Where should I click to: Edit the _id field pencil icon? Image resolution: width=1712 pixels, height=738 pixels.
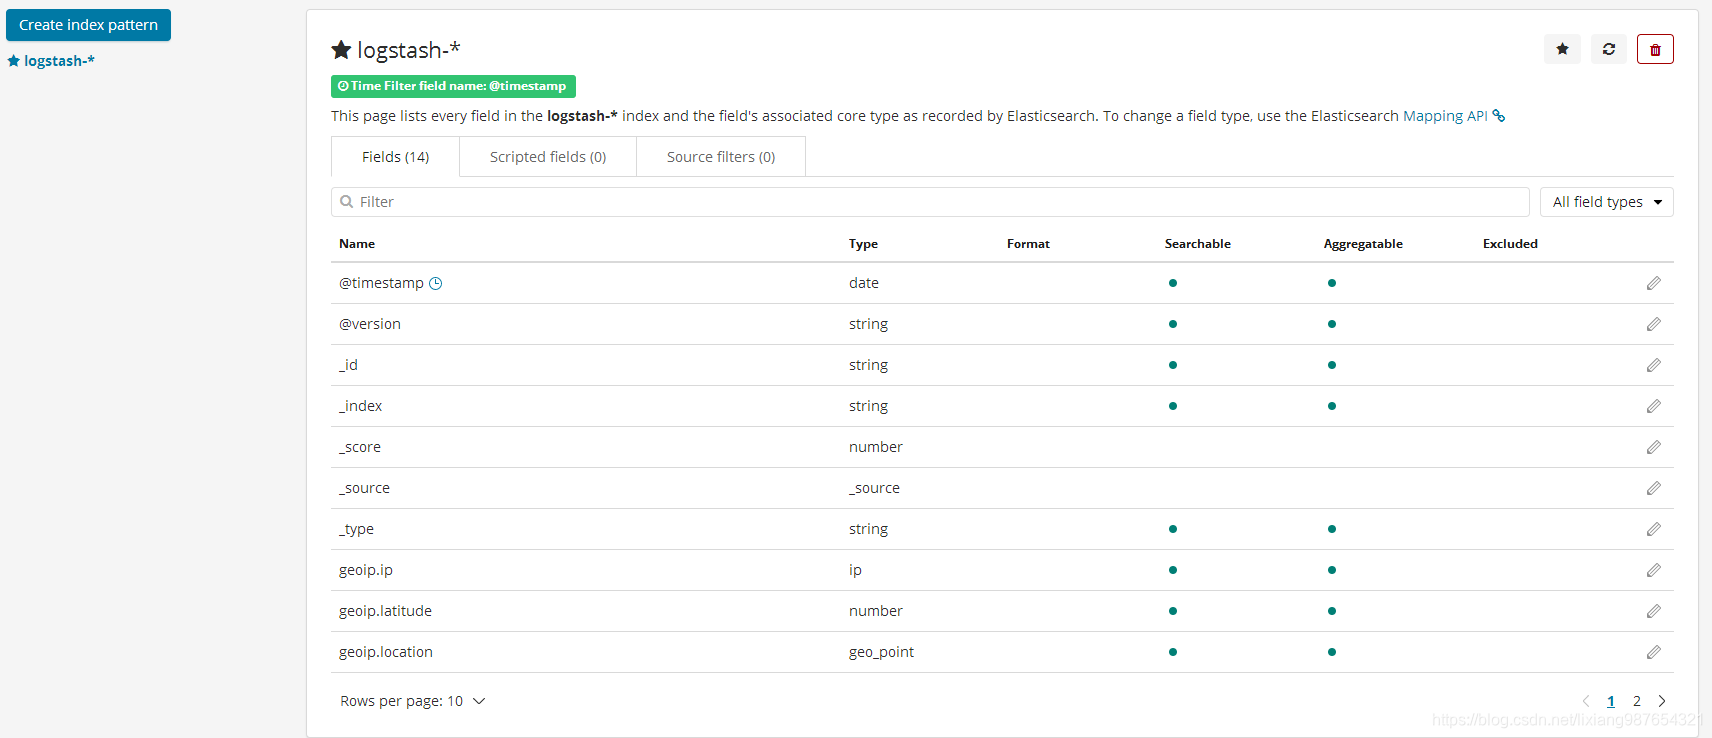[1654, 365]
